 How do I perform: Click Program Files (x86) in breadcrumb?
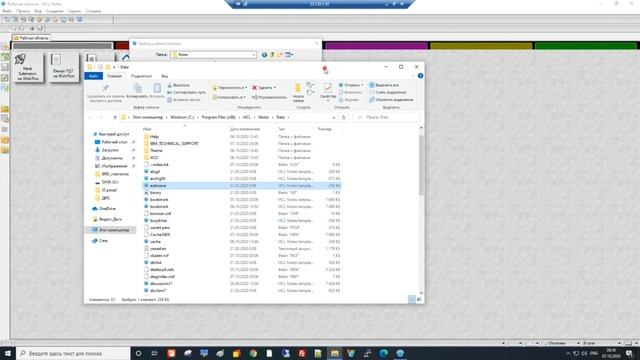218,117
